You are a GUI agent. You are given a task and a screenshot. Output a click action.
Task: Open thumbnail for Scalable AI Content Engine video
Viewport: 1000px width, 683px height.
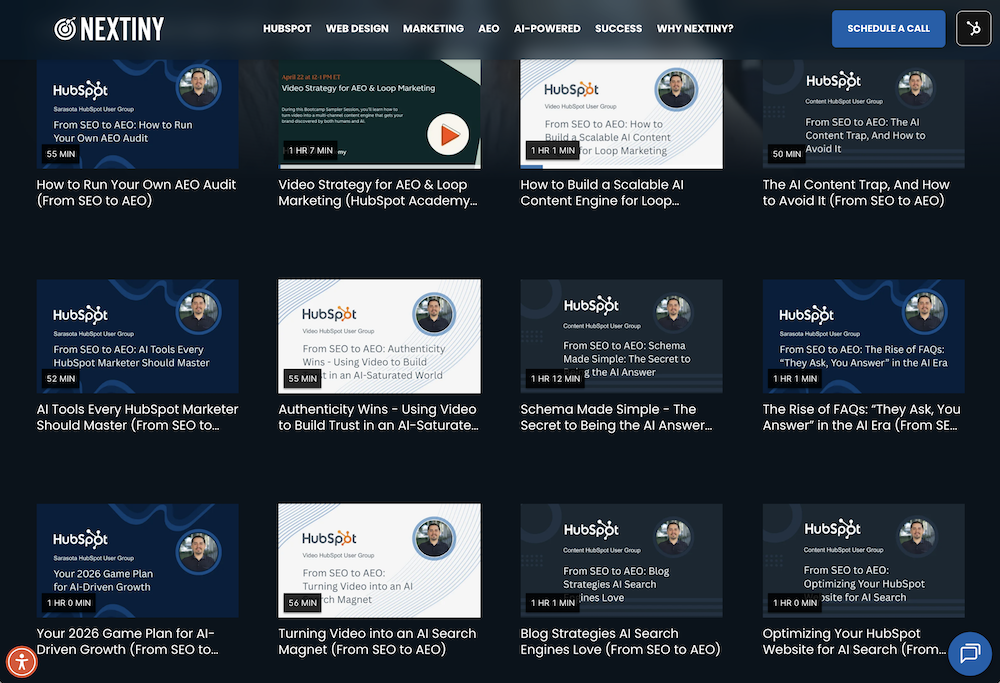pyautogui.click(x=622, y=114)
